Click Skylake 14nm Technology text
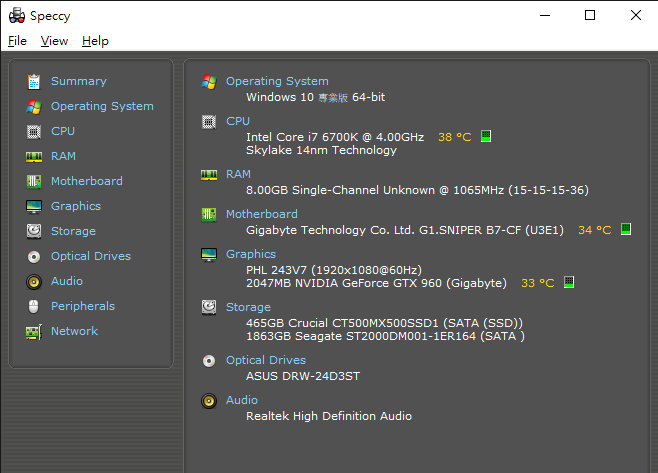This screenshot has height=473, width=658. [x=321, y=150]
